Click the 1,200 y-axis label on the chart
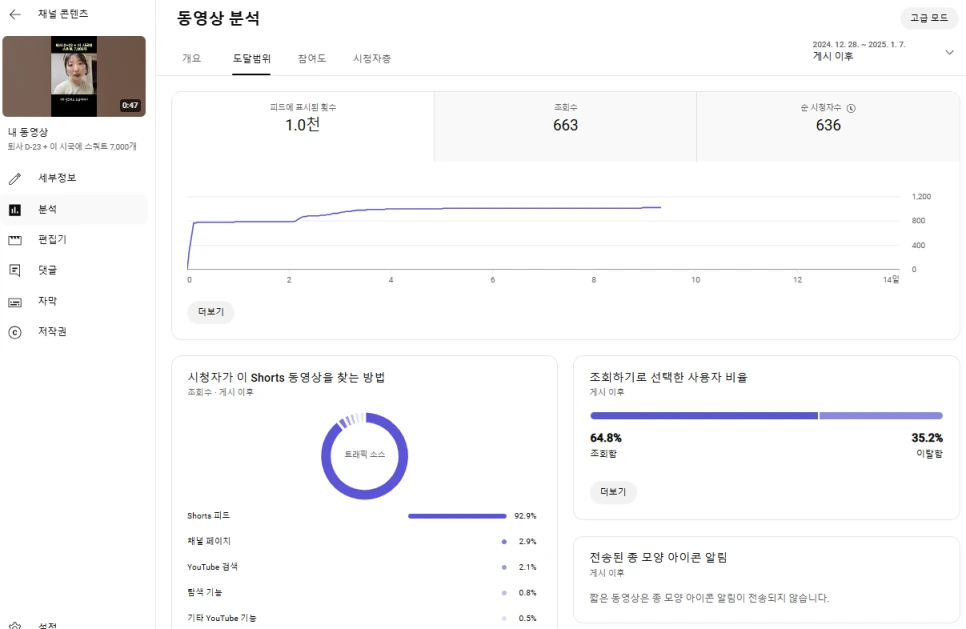966x629 pixels. (921, 197)
